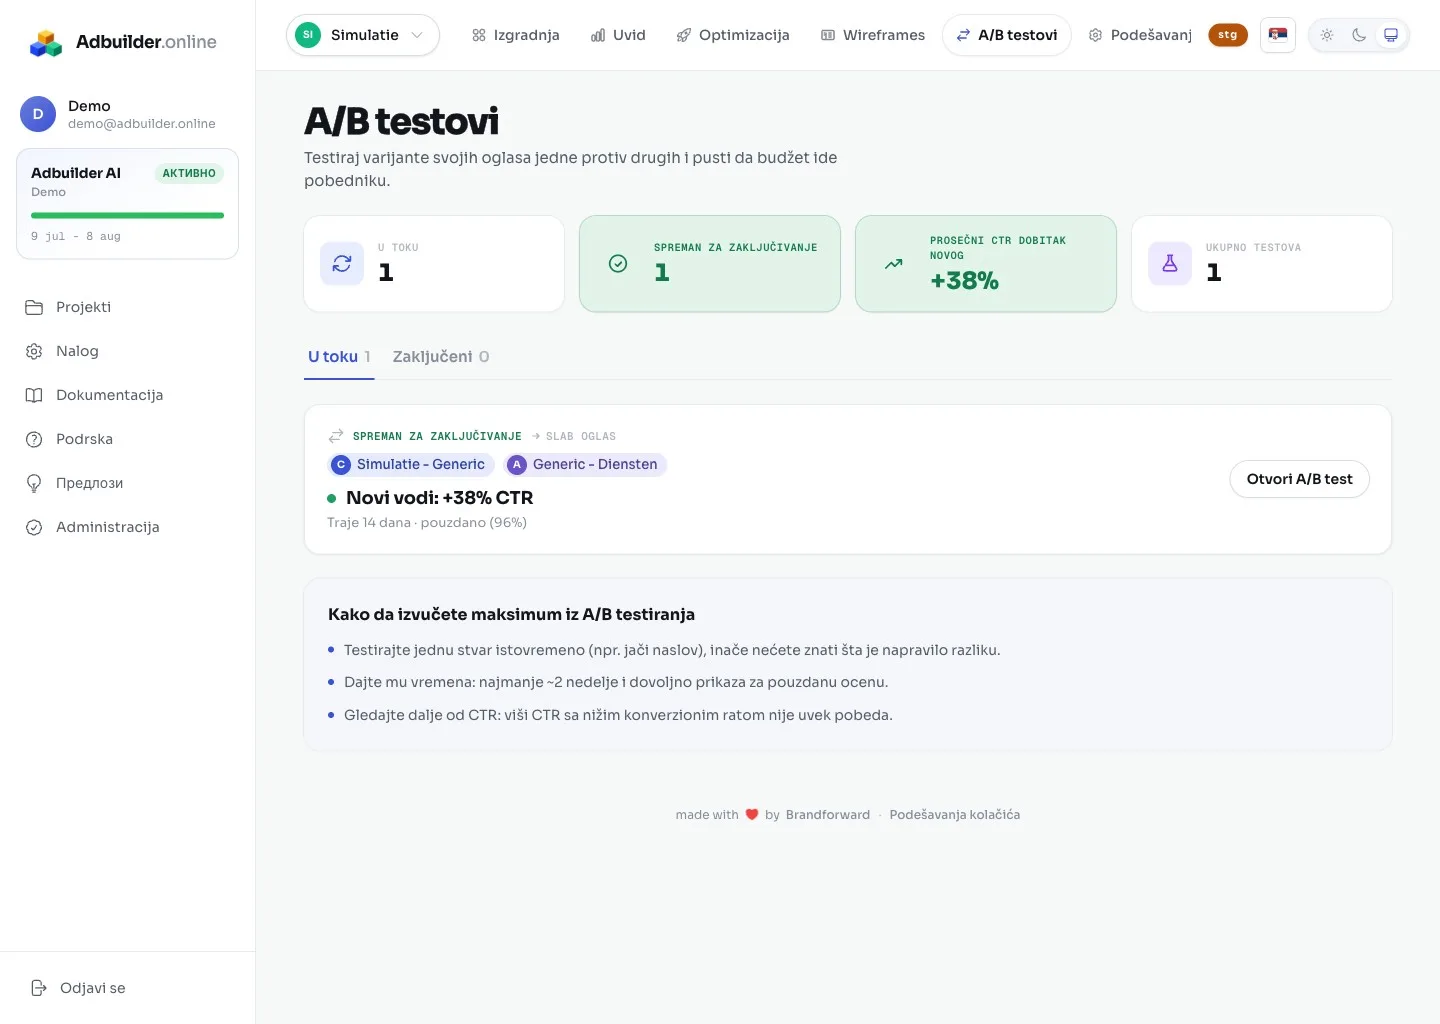Switch to Zaključeni tab

[441, 357]
